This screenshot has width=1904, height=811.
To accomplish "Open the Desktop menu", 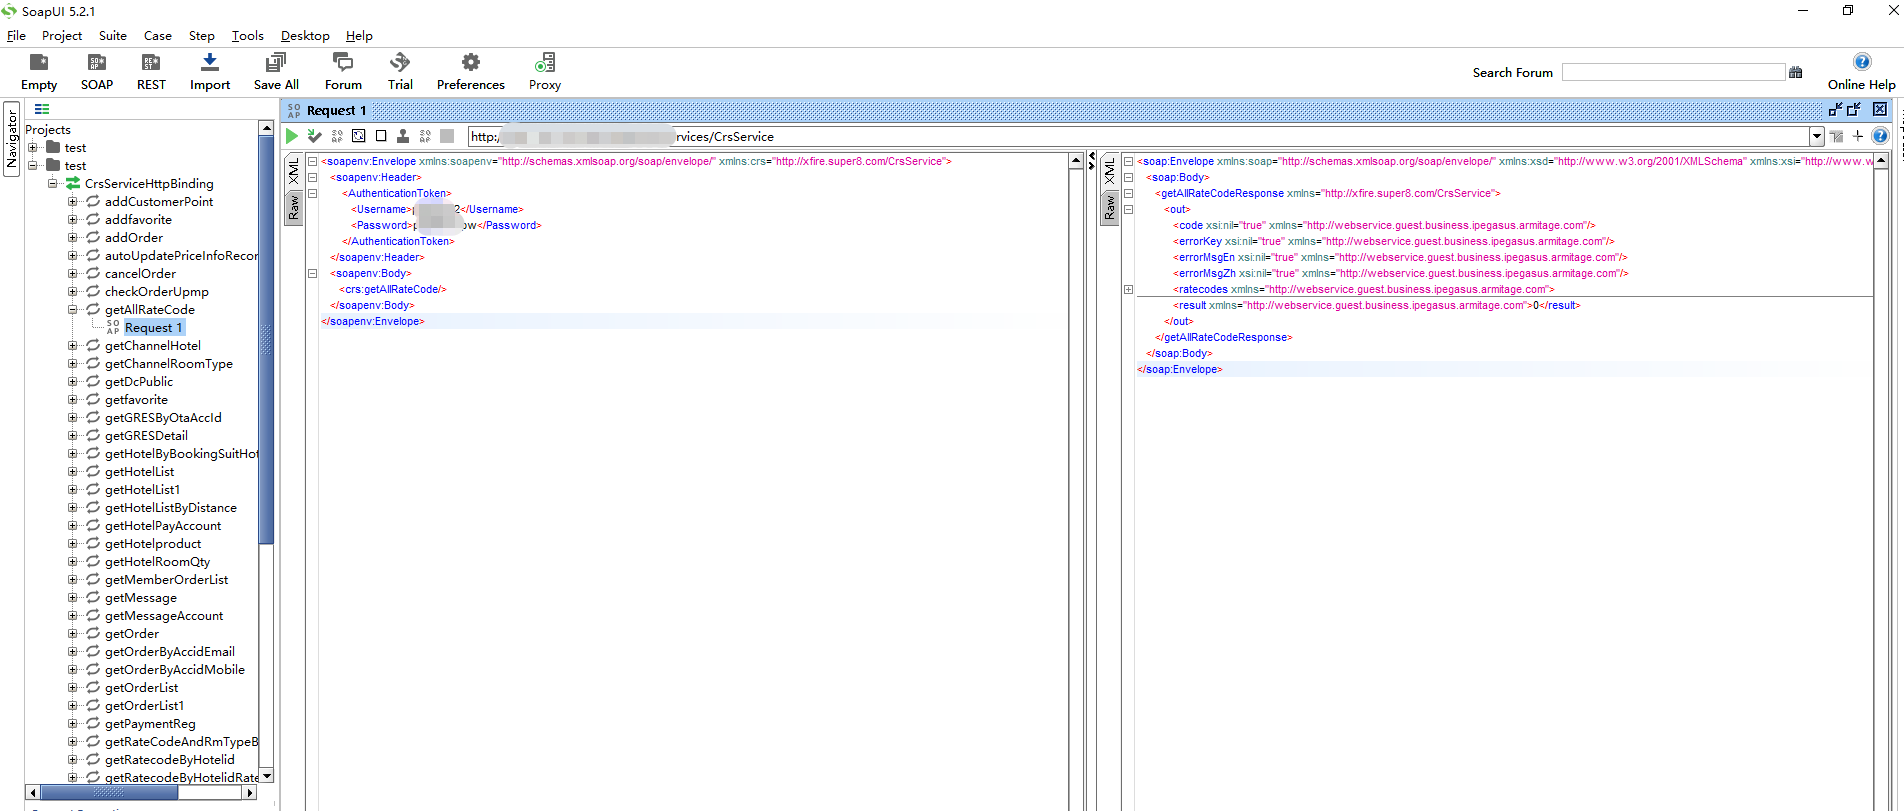I will (305, 36).
